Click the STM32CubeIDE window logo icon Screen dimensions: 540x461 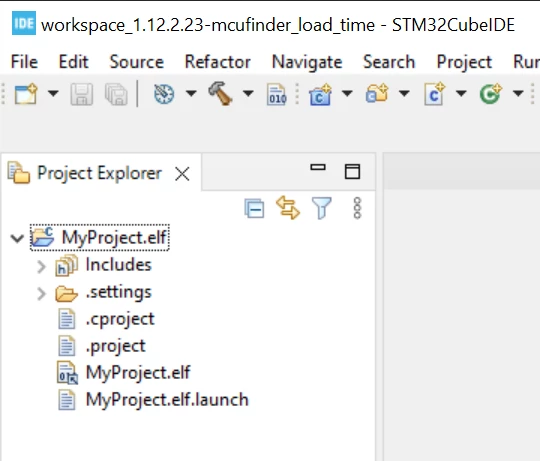(24, 23)
